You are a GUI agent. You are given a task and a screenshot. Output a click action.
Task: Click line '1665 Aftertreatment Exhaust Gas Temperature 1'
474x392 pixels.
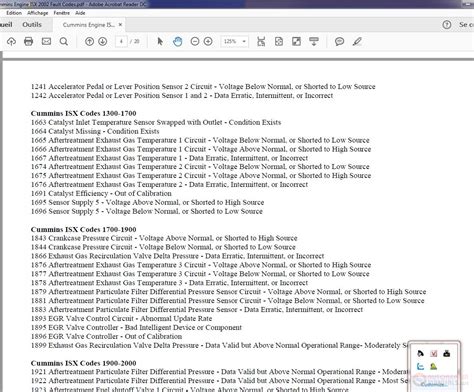(200, 140)
